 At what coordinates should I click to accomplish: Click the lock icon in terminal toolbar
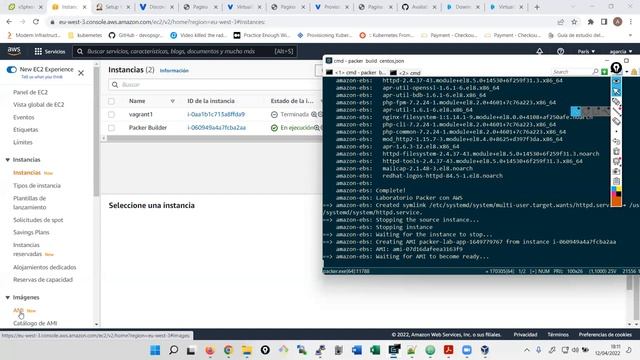[x=634, y=72]
